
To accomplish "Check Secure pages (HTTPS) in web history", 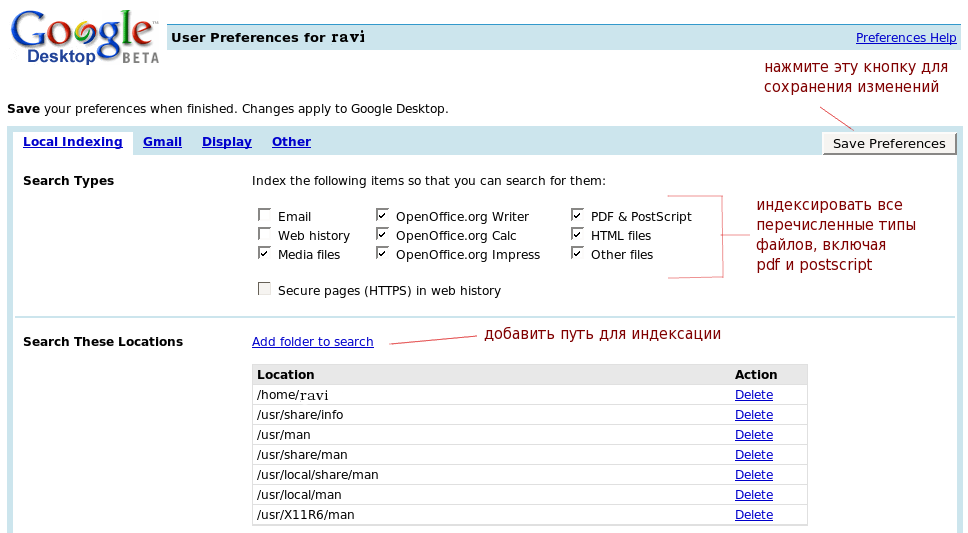I will coord(264,289).
